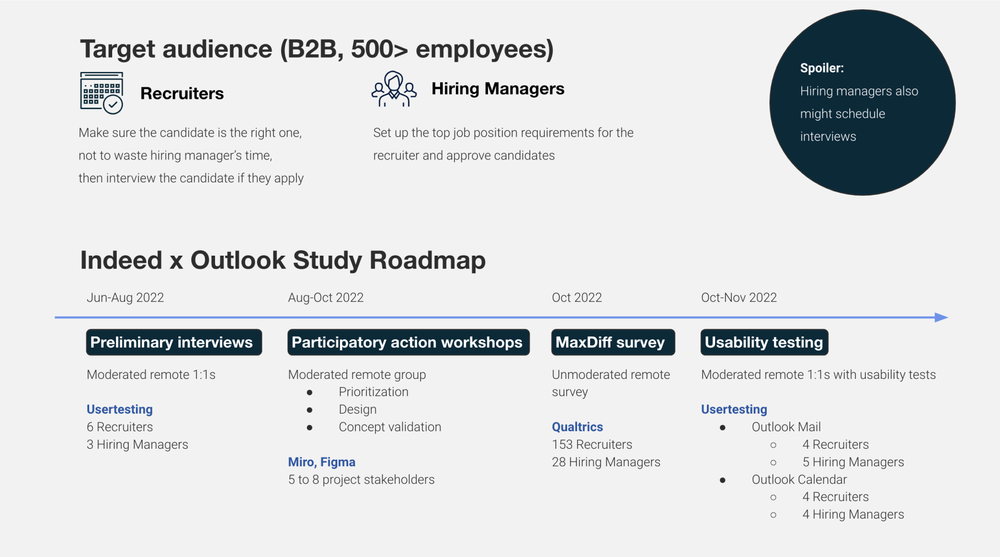Viewport: 1000px width, 557px height.
Task: Click 'Hiring managers also might schedule interviews' text
Action: (x=859, y=114)
